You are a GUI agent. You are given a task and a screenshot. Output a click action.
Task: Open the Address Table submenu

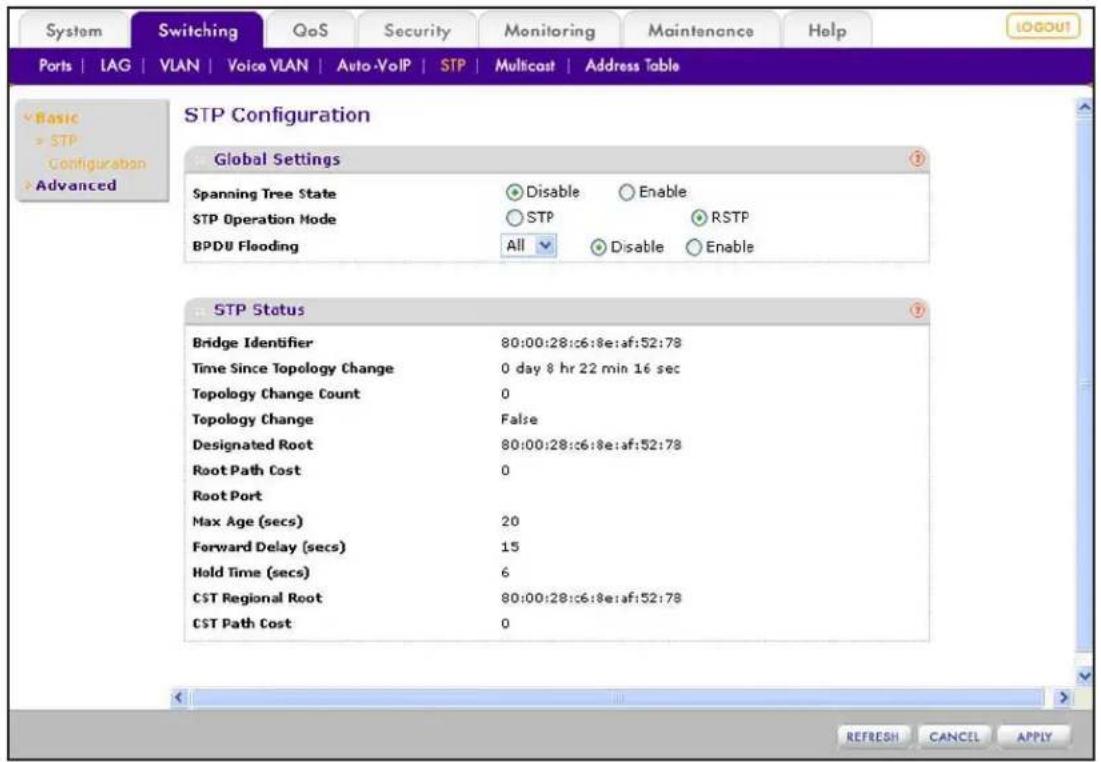[x=632, y=66]
